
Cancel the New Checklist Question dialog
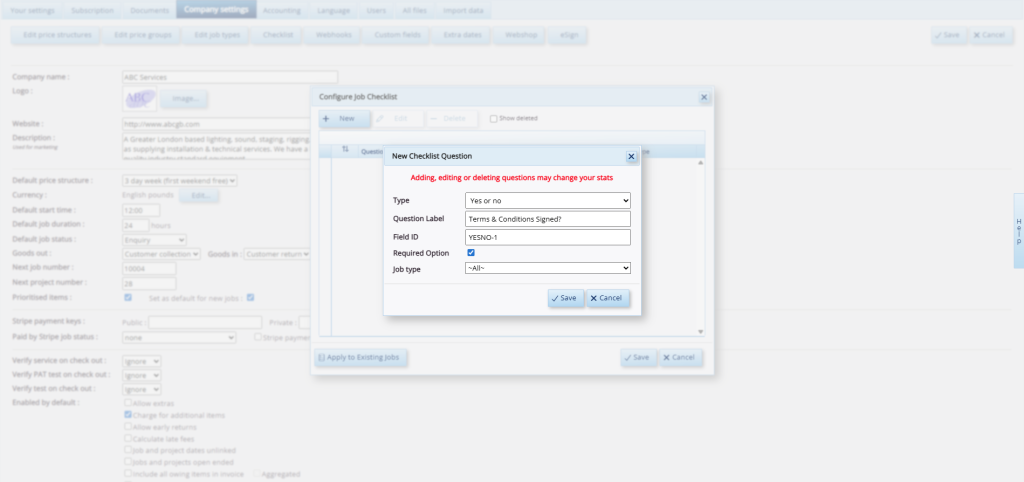(608, 298)
